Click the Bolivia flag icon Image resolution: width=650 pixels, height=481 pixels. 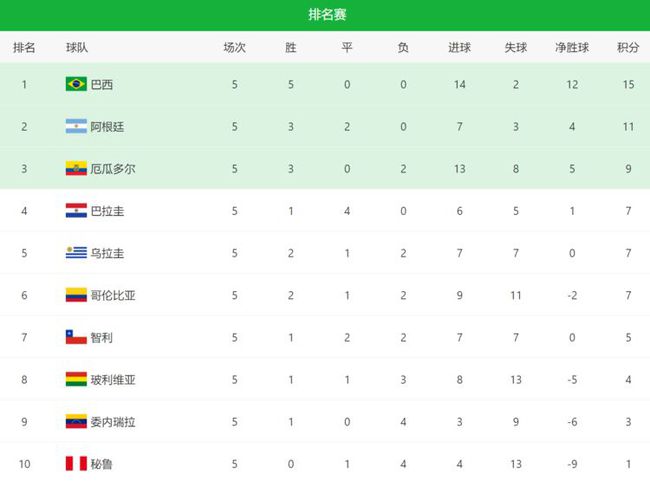(75, 379)
